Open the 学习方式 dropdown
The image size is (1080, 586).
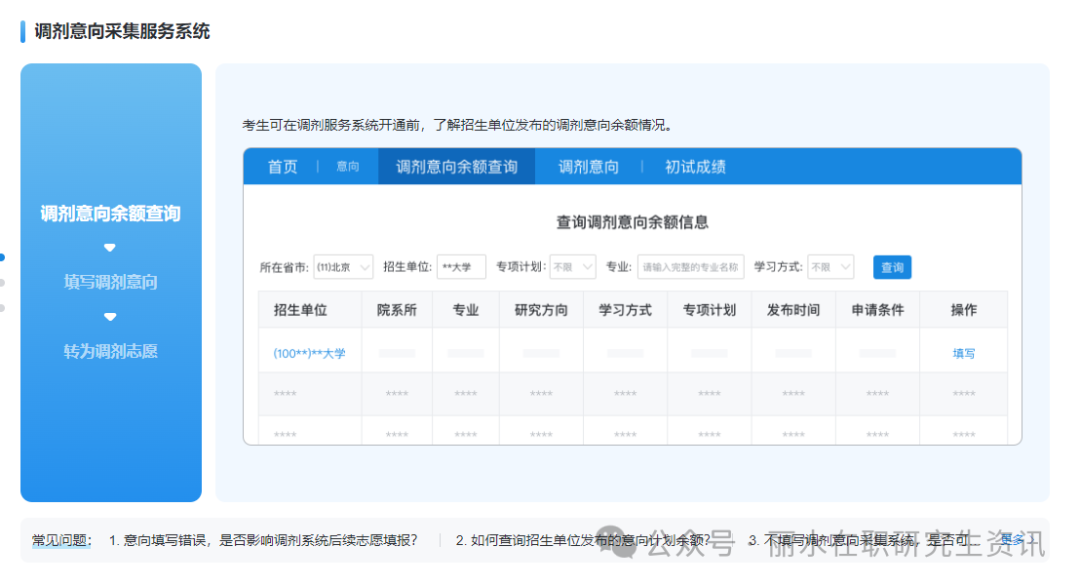[830, 267]
